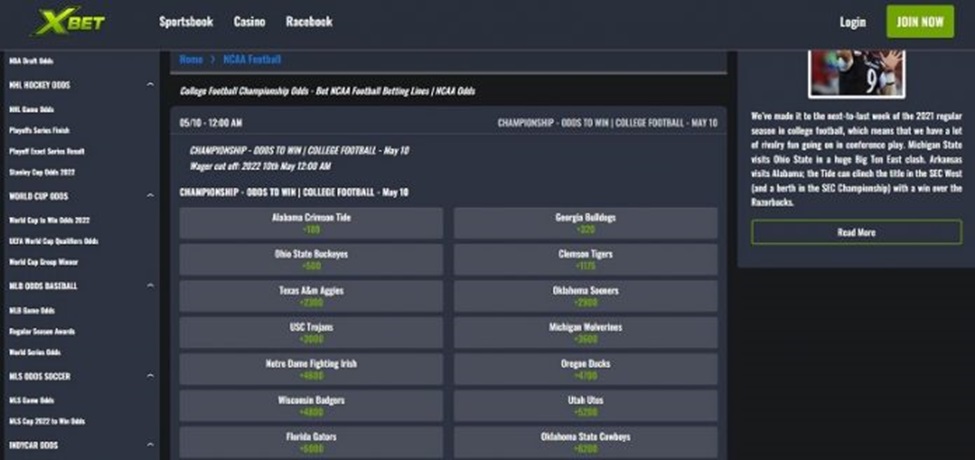Collapse the NHL Hockey Odds section

point(150,85)
